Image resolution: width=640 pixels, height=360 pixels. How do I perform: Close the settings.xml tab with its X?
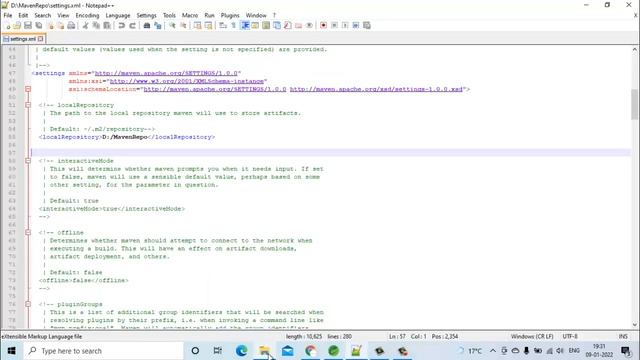tap(40, 39)
